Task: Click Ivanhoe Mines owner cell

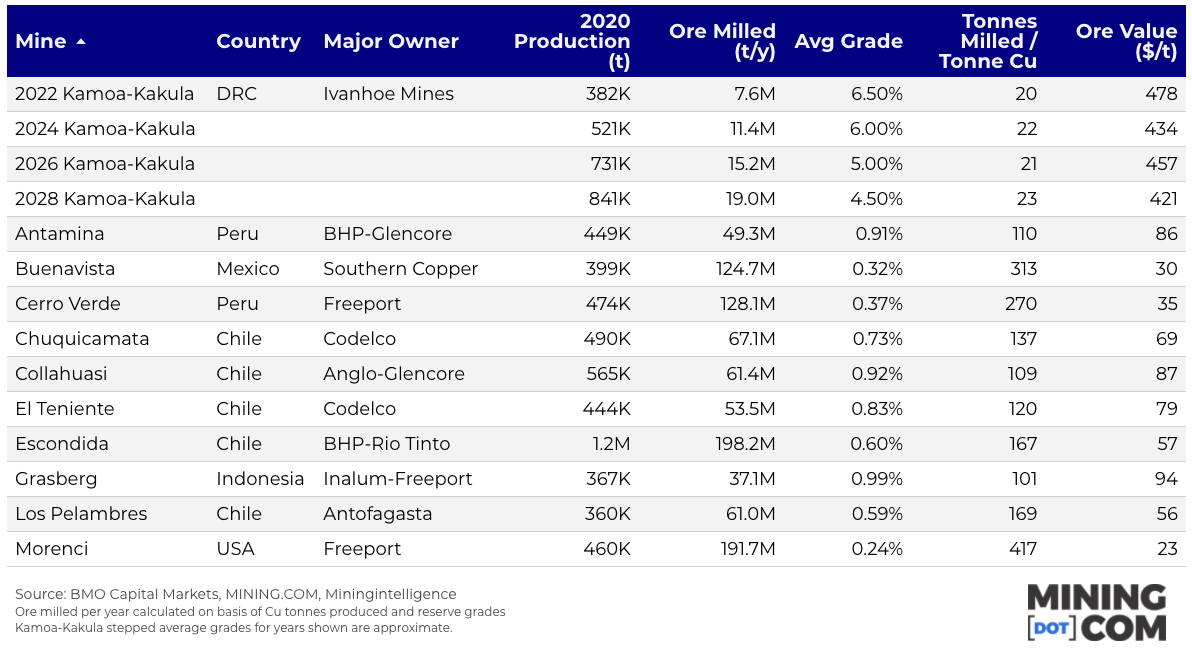Action: click(388, 94)
